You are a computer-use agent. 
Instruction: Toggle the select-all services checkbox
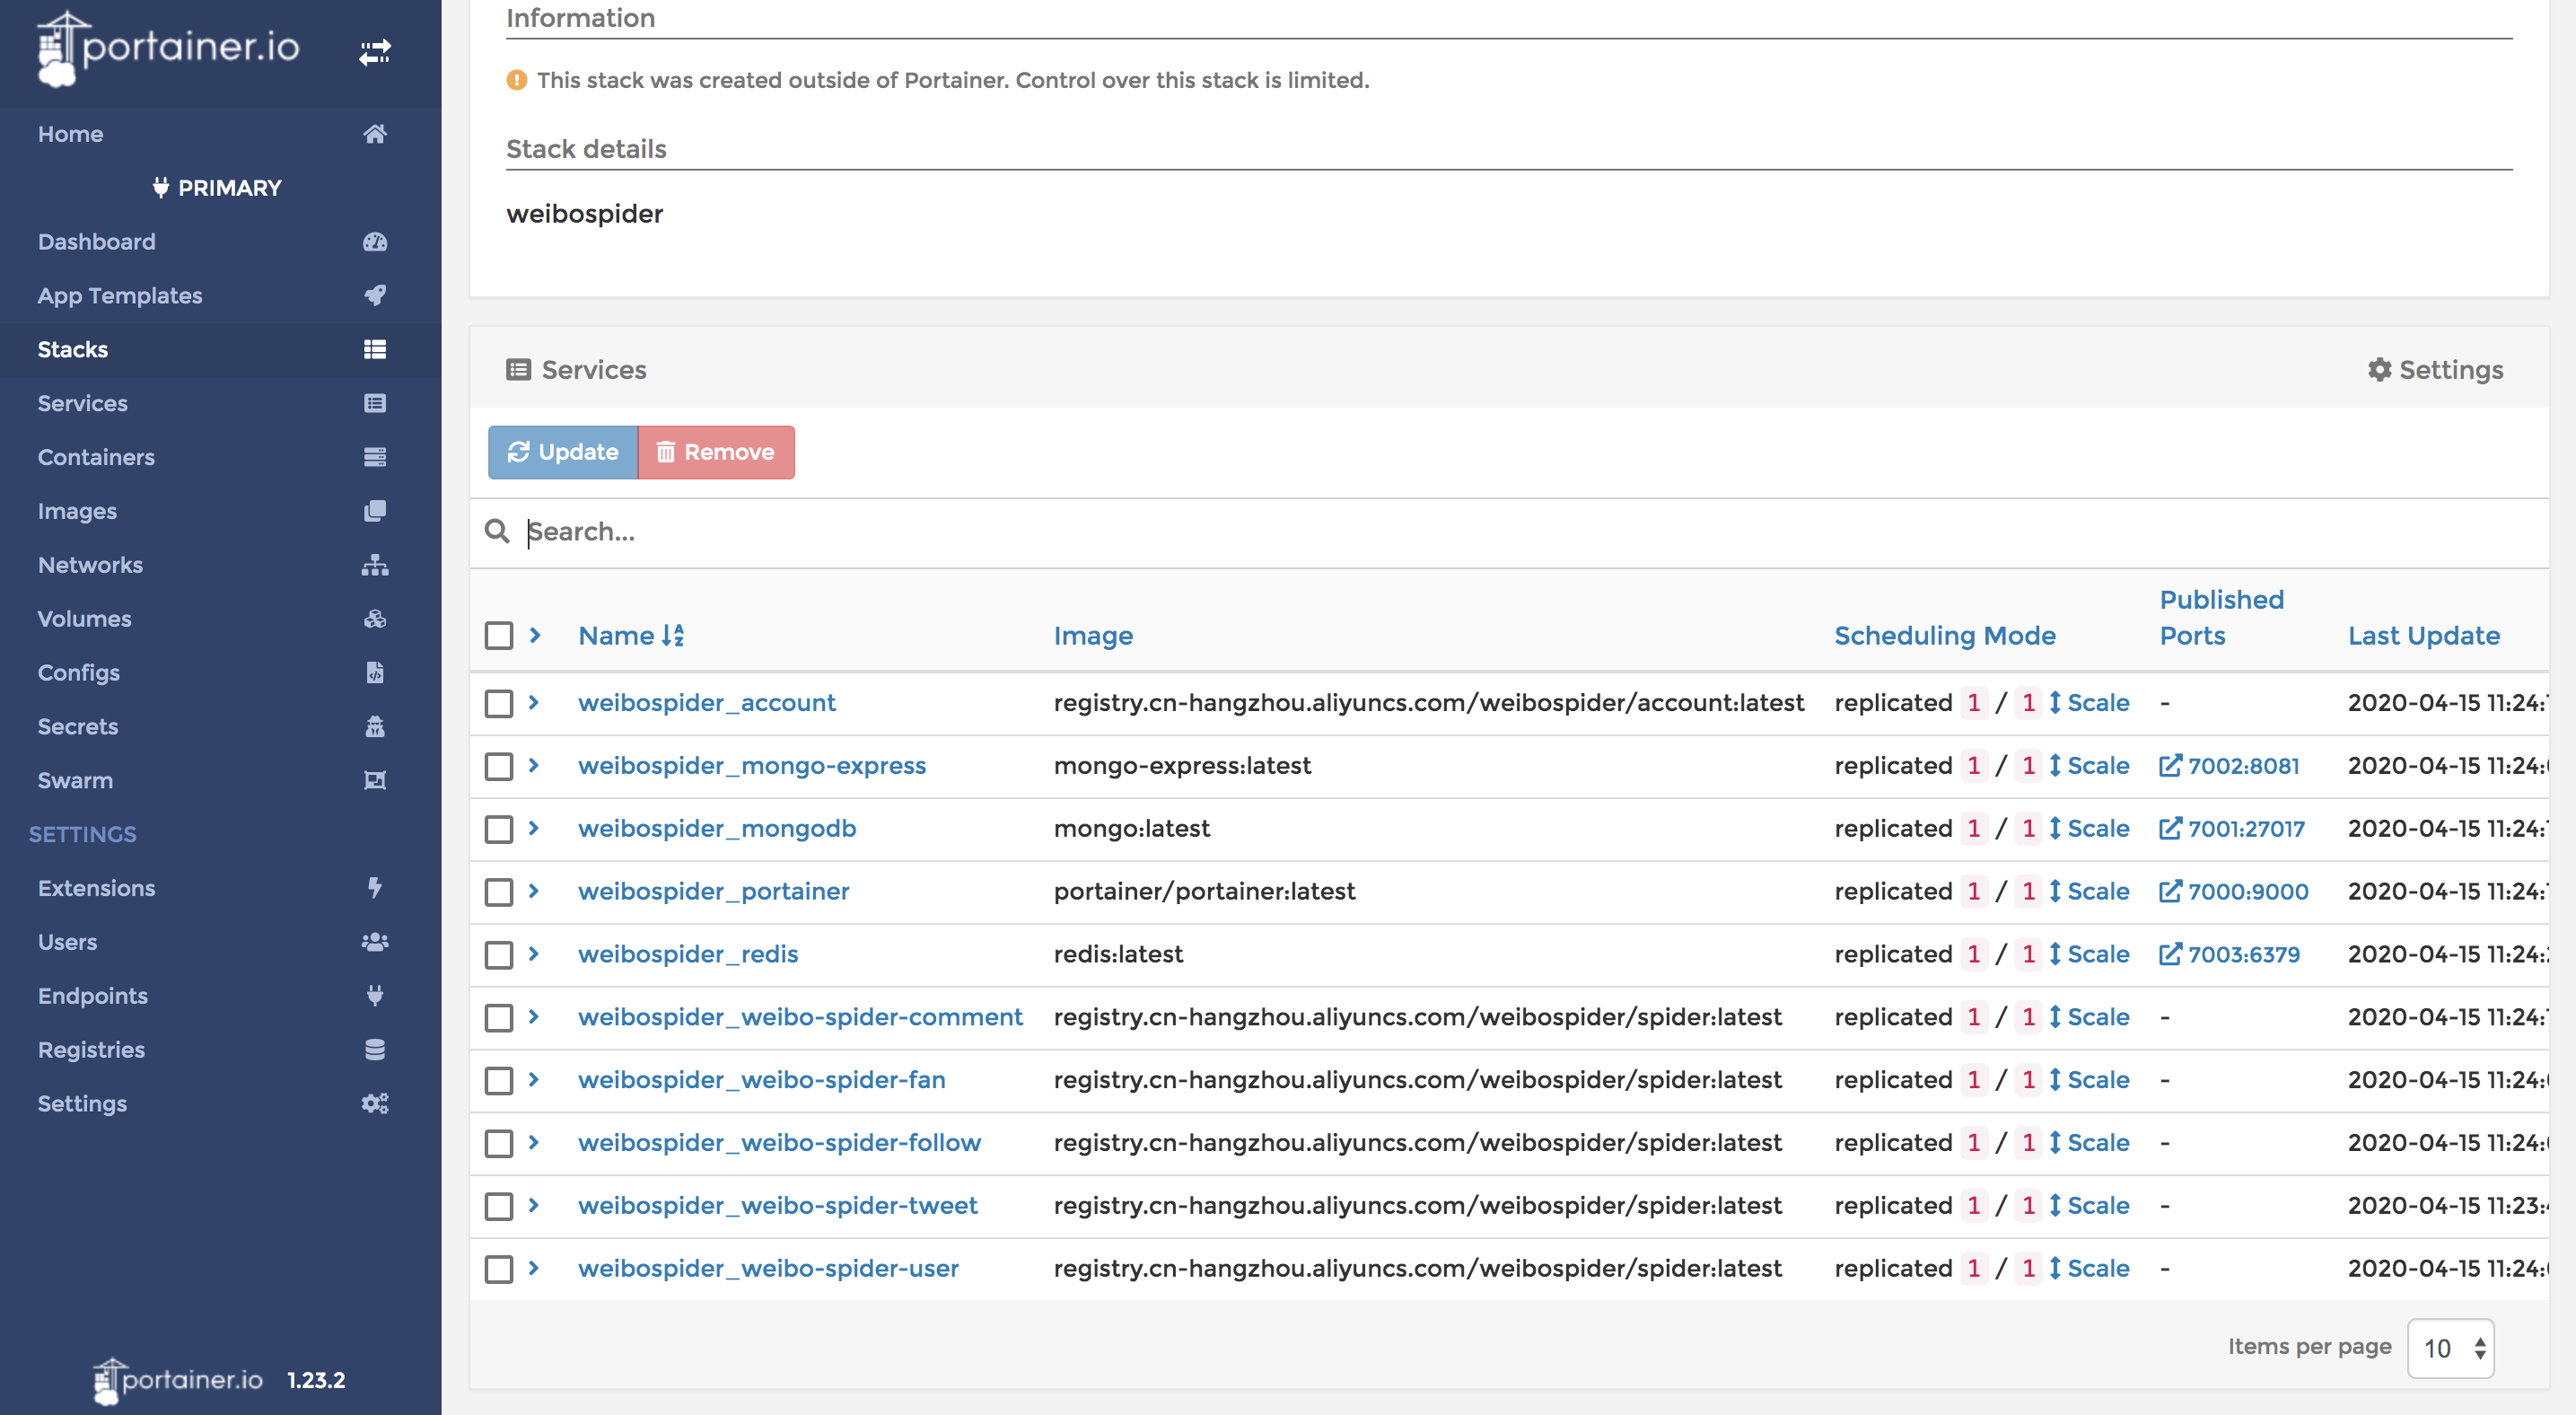499,636
